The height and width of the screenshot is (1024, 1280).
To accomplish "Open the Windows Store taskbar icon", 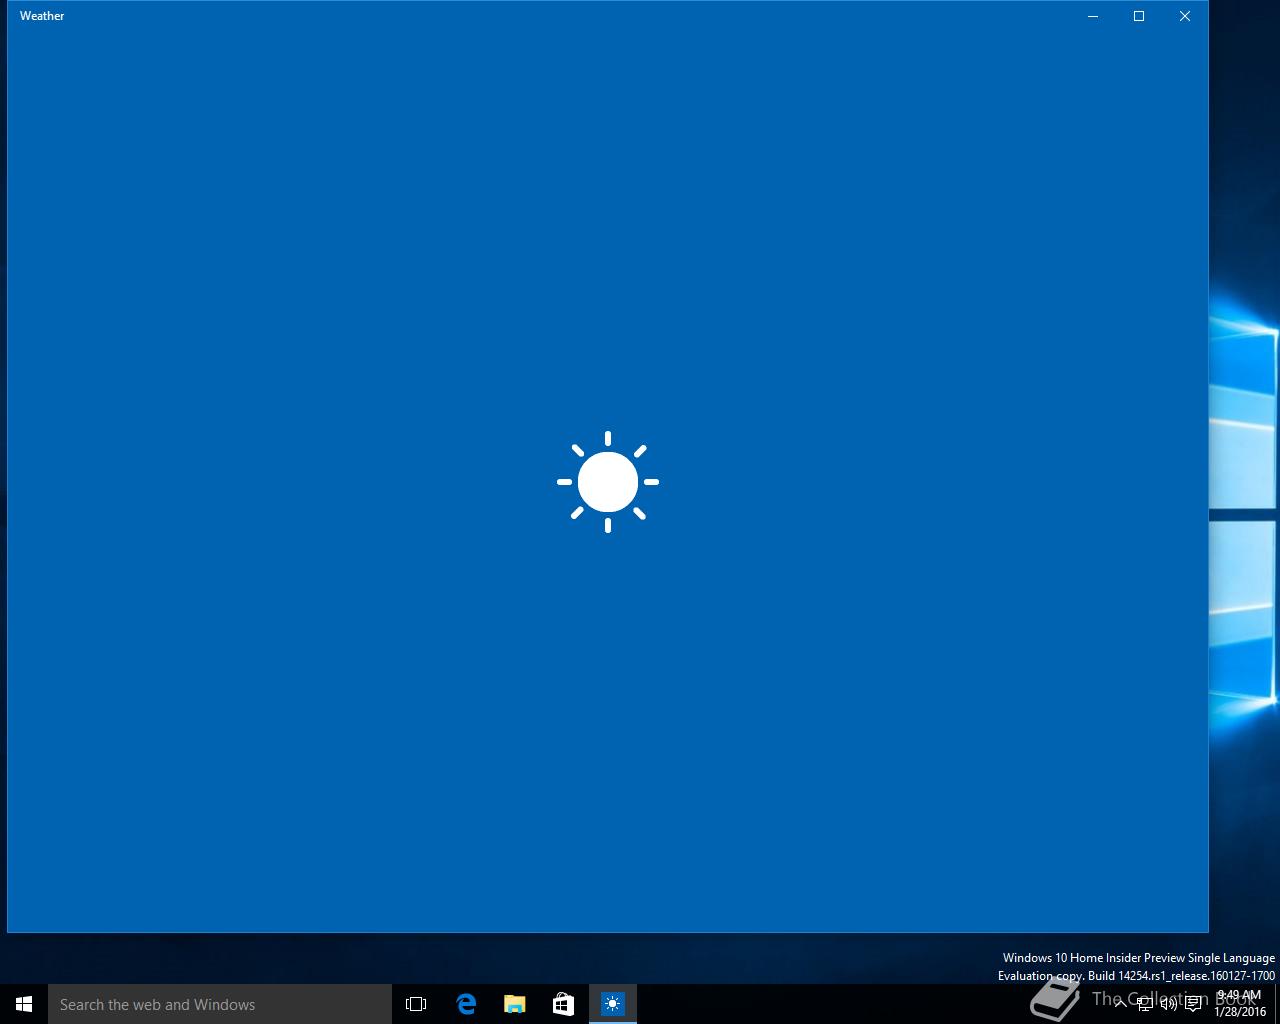I will pyautogui.click(x=564, y=1004).
